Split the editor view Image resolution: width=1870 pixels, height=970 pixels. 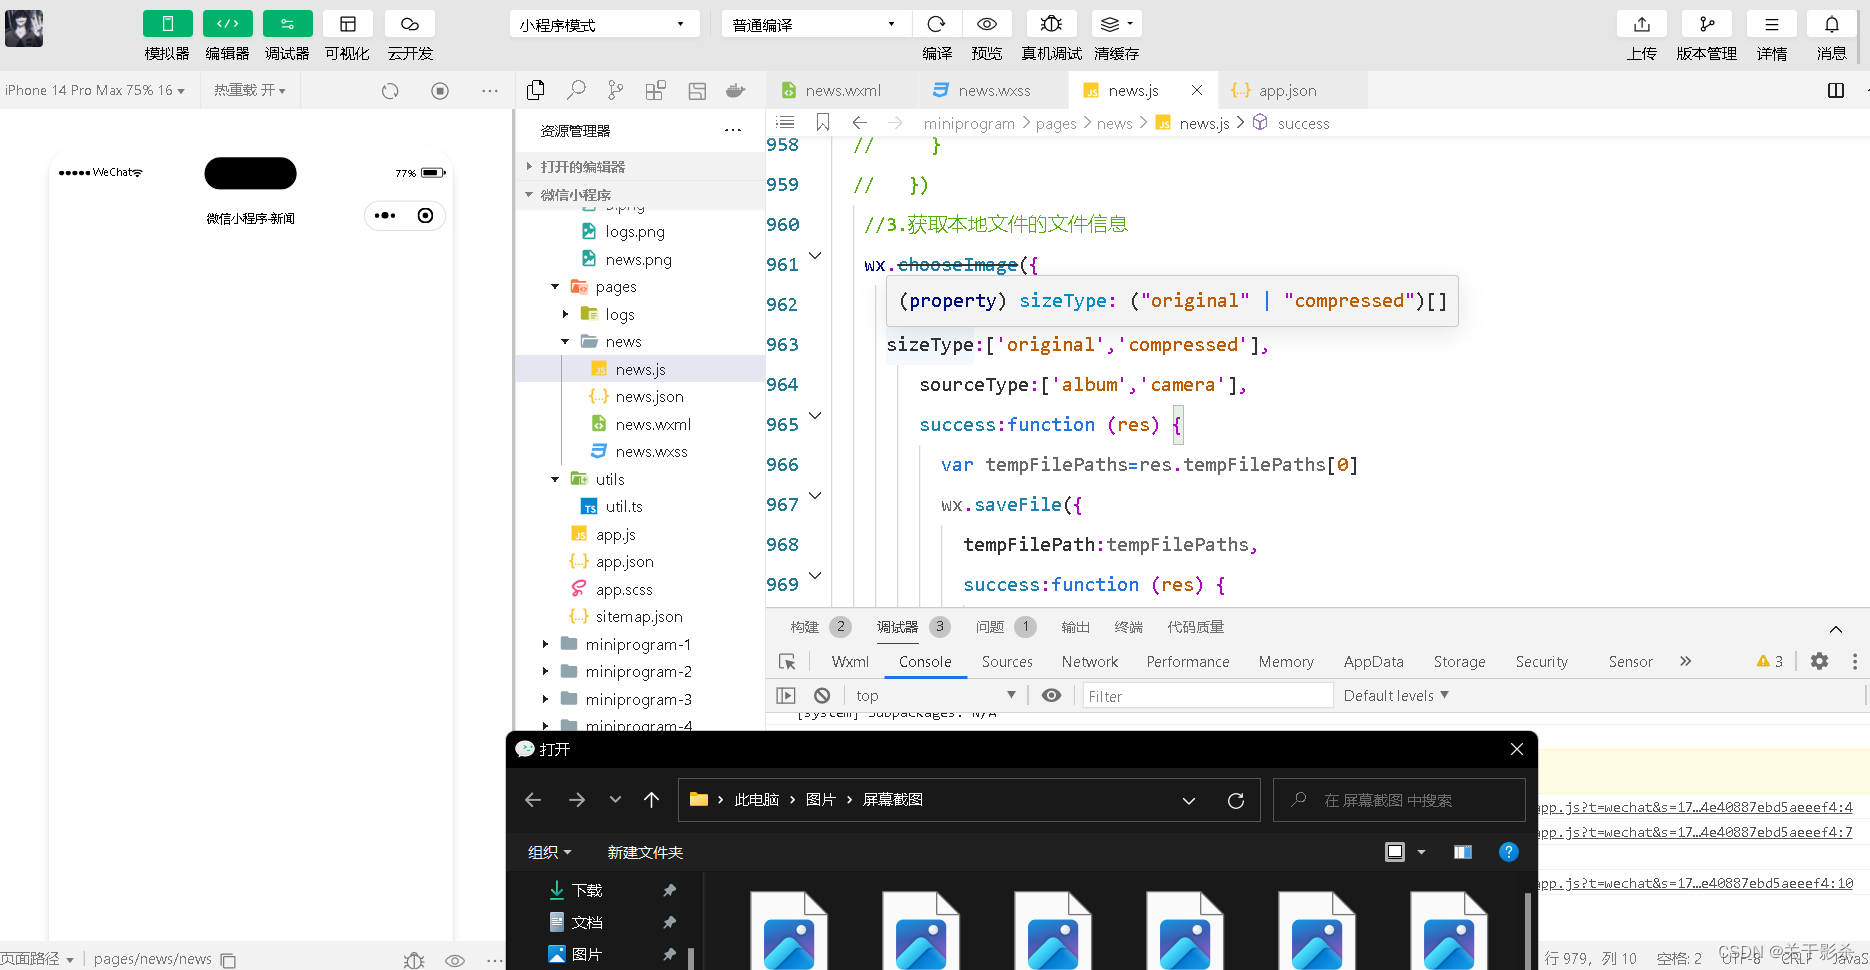[x=1836, y=91]
